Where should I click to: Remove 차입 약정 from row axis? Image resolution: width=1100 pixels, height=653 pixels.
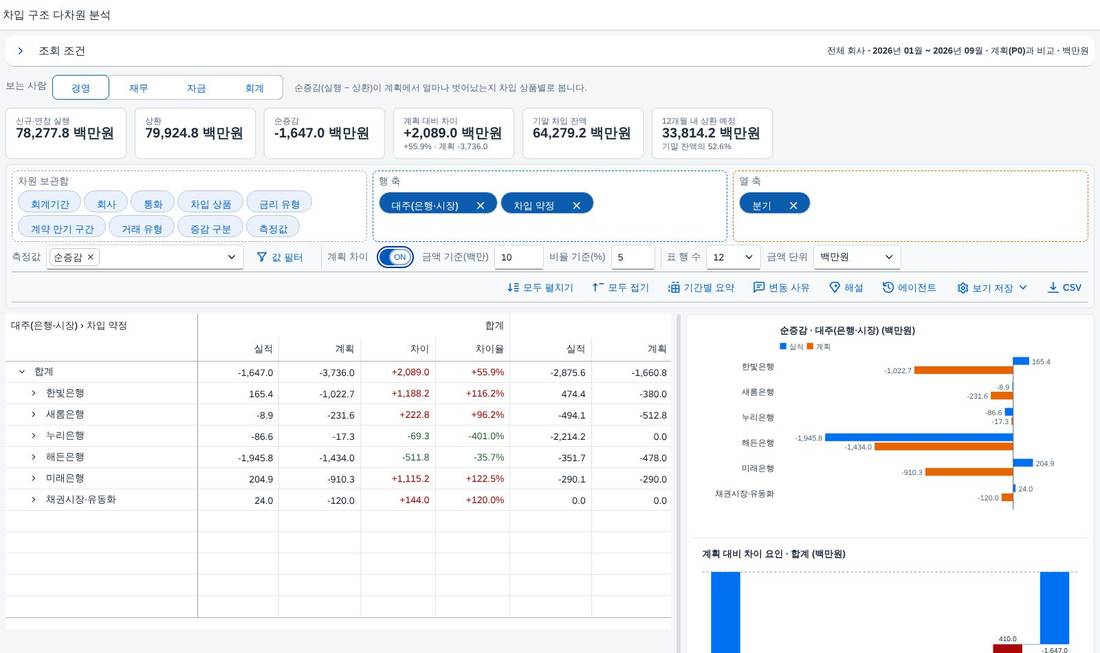click(x=576, y=206)
